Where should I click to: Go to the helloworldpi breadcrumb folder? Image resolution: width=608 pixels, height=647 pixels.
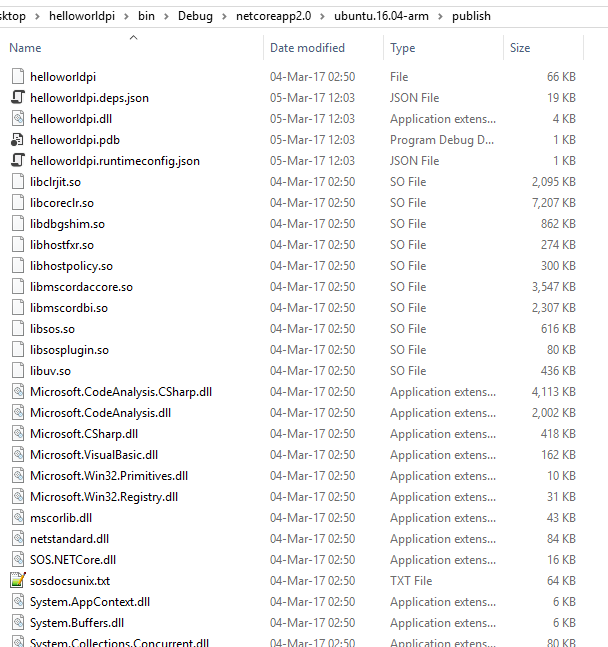coord(82,16)
